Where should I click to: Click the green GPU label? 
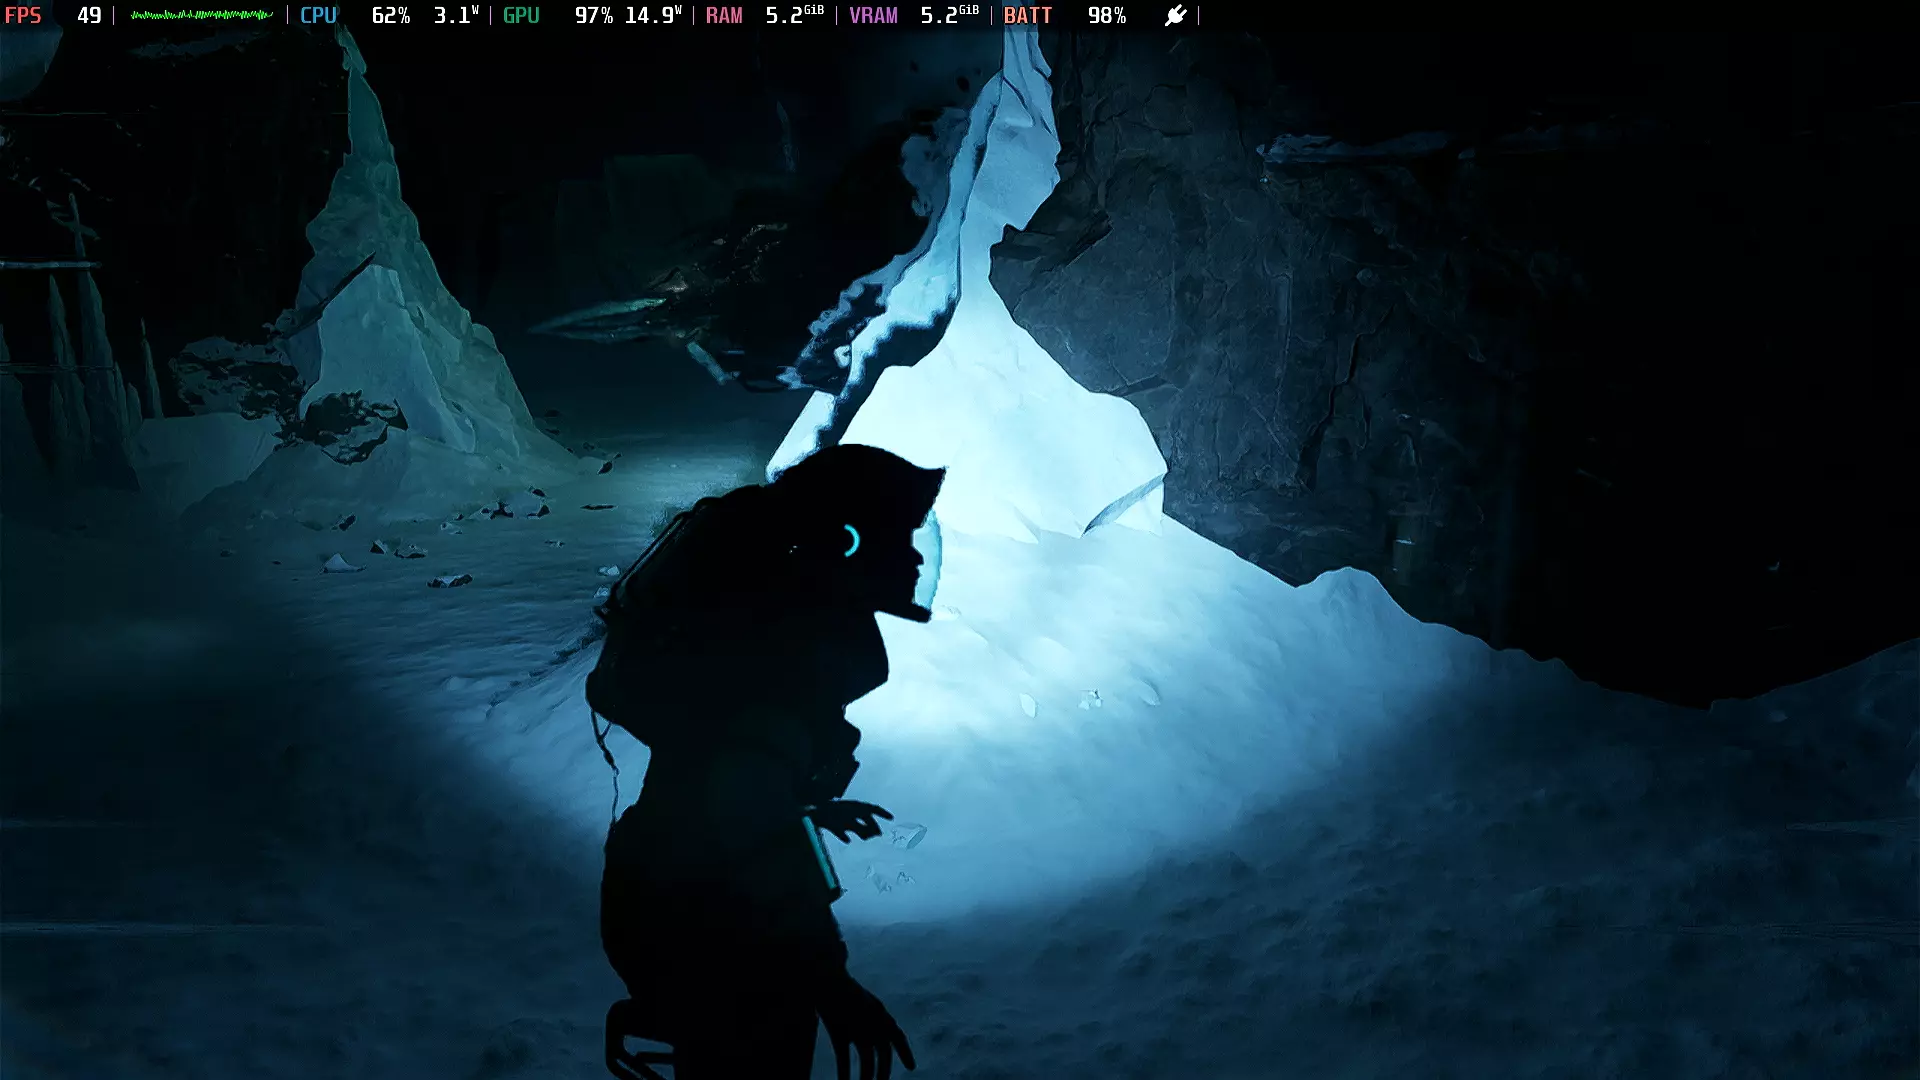click(521, 15)
